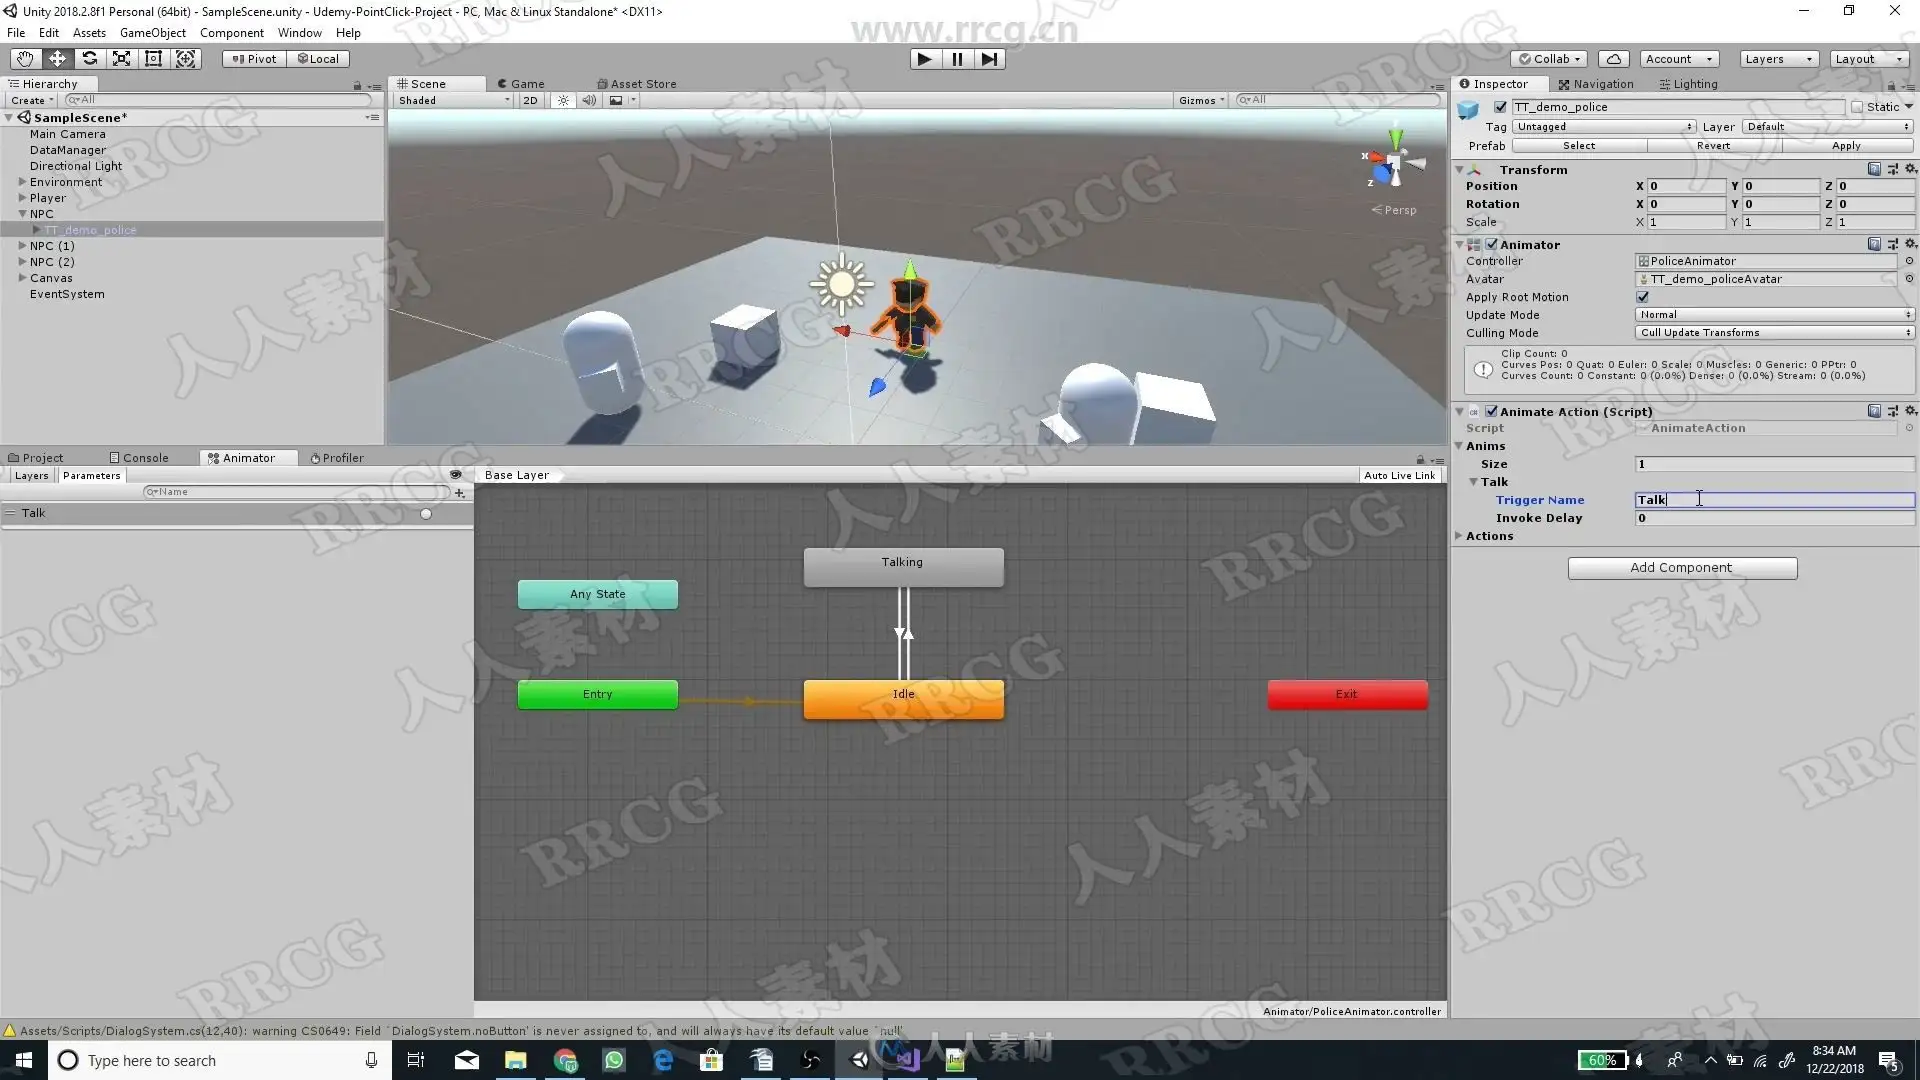Open the Gizmos dropdown

pos(1201,100)
